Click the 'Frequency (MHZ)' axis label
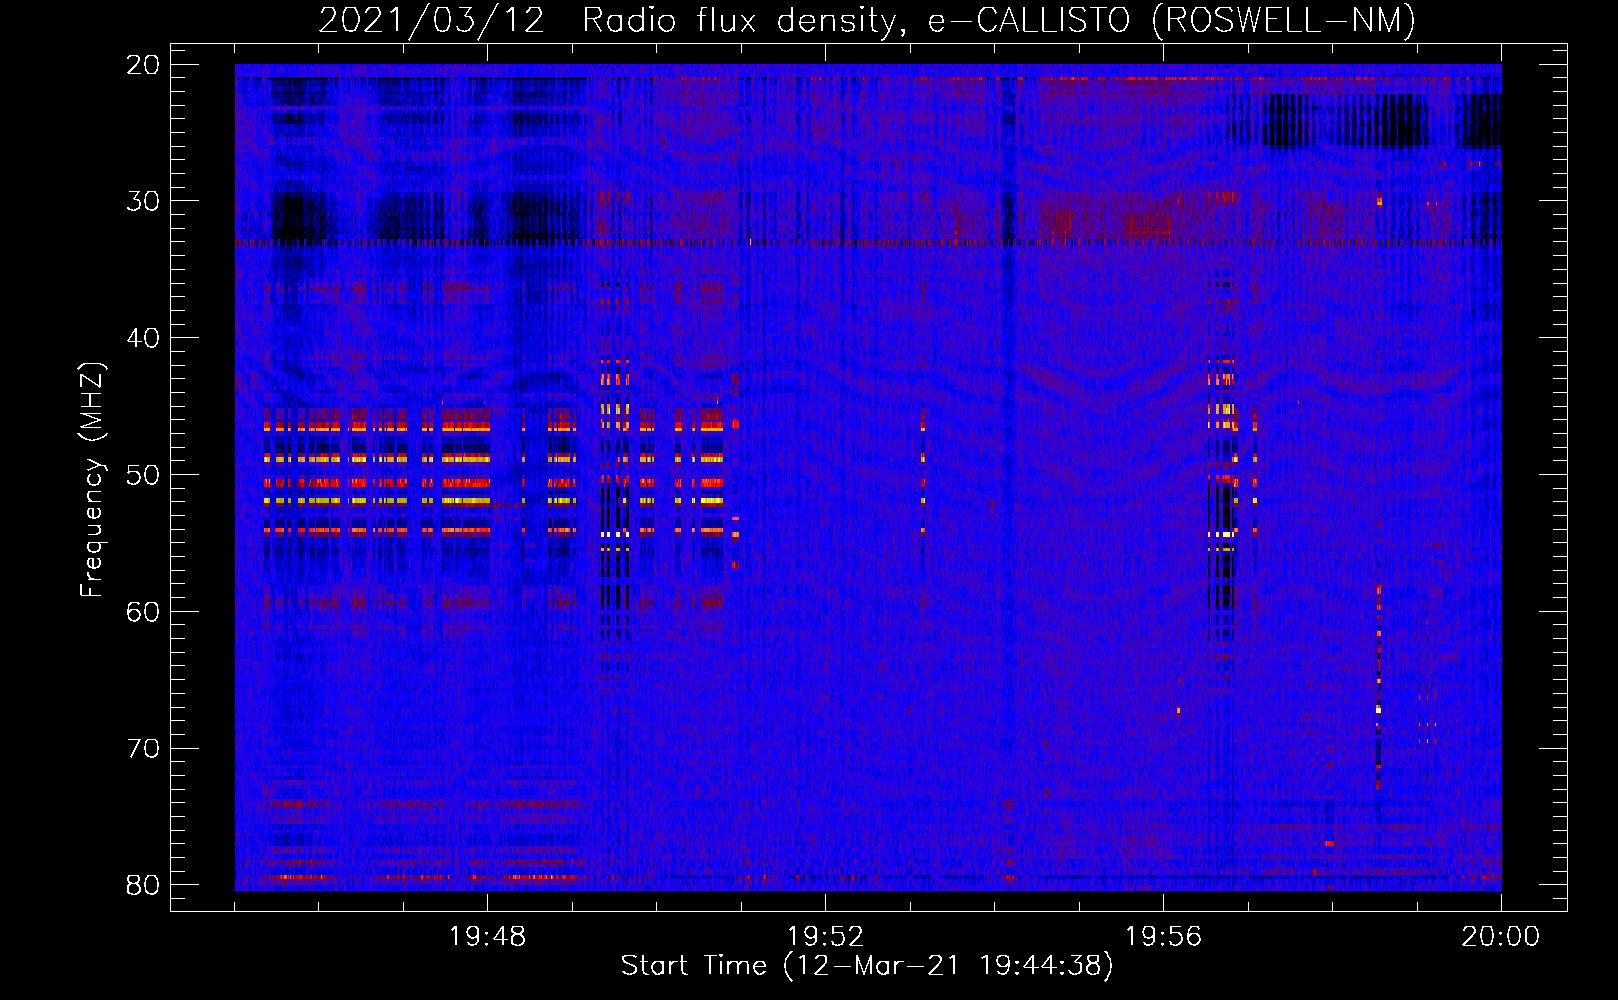 91,480
